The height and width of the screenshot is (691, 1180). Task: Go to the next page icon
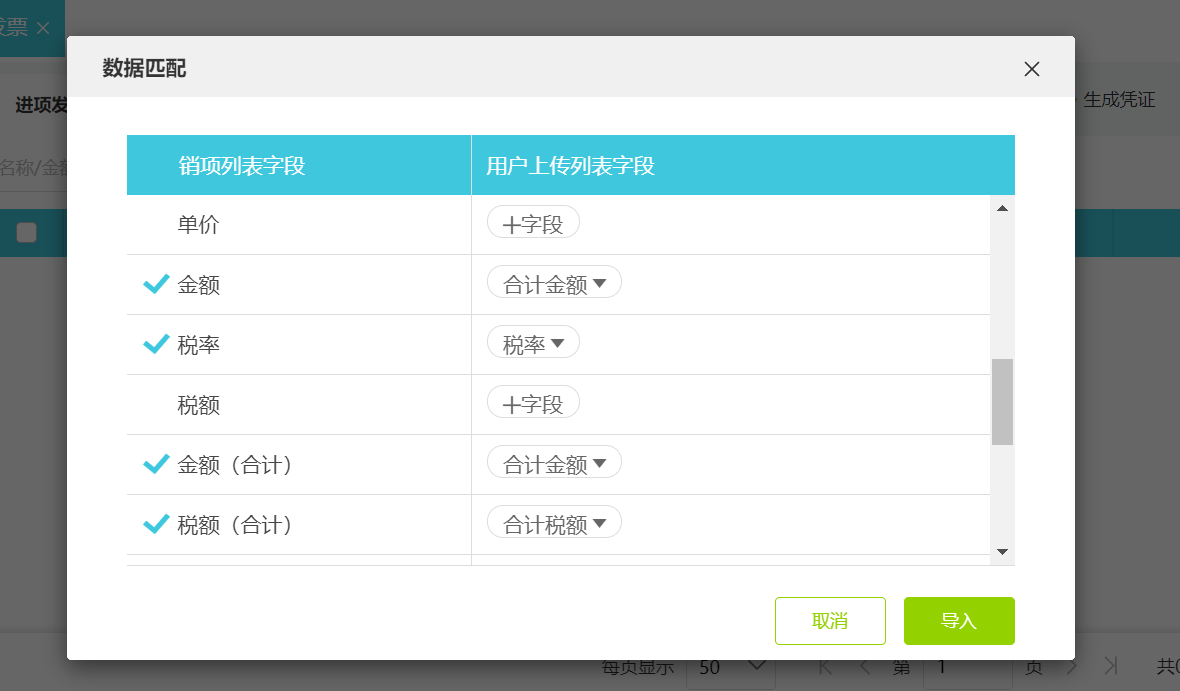[1072, 666]
